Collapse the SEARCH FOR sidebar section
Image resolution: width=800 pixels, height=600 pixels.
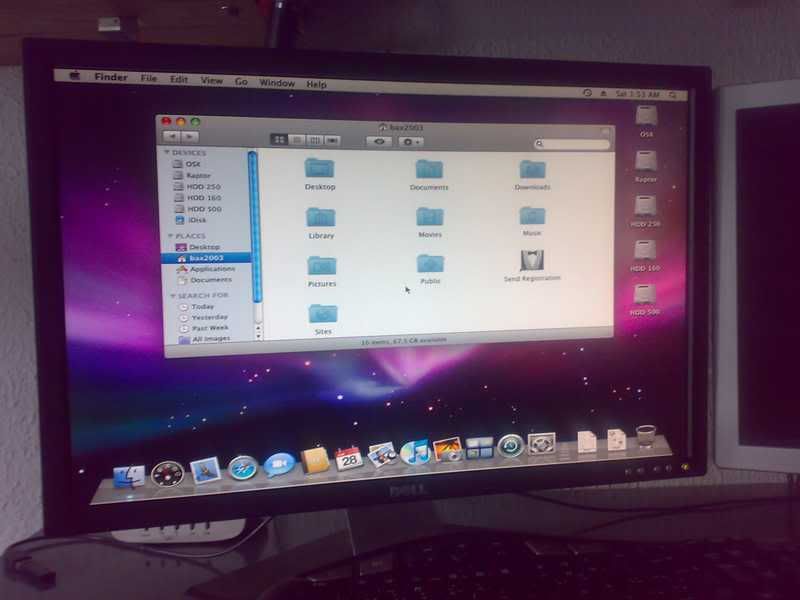(173, 295)
